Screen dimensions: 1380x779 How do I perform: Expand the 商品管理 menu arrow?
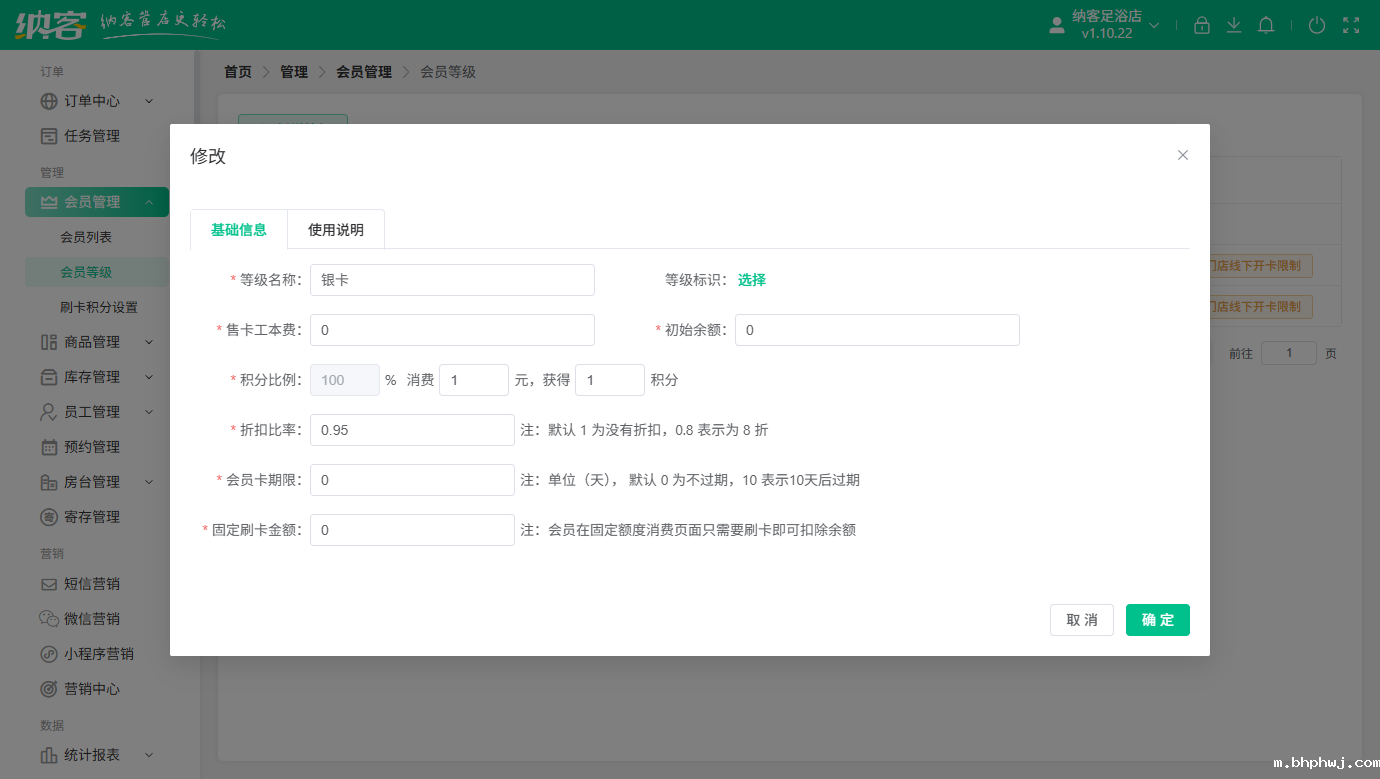click(149, 342)
